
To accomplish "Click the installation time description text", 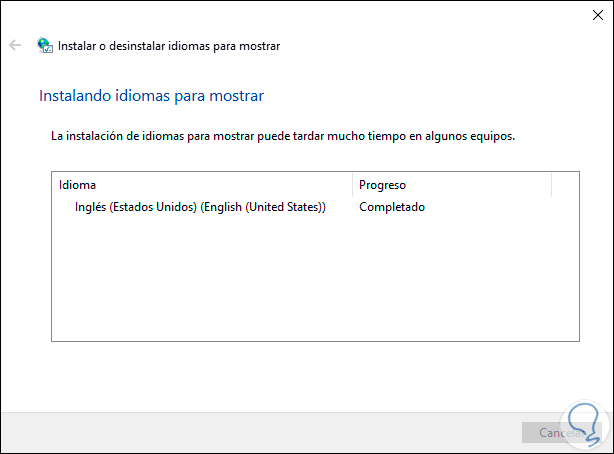I will tap(282, 135).
